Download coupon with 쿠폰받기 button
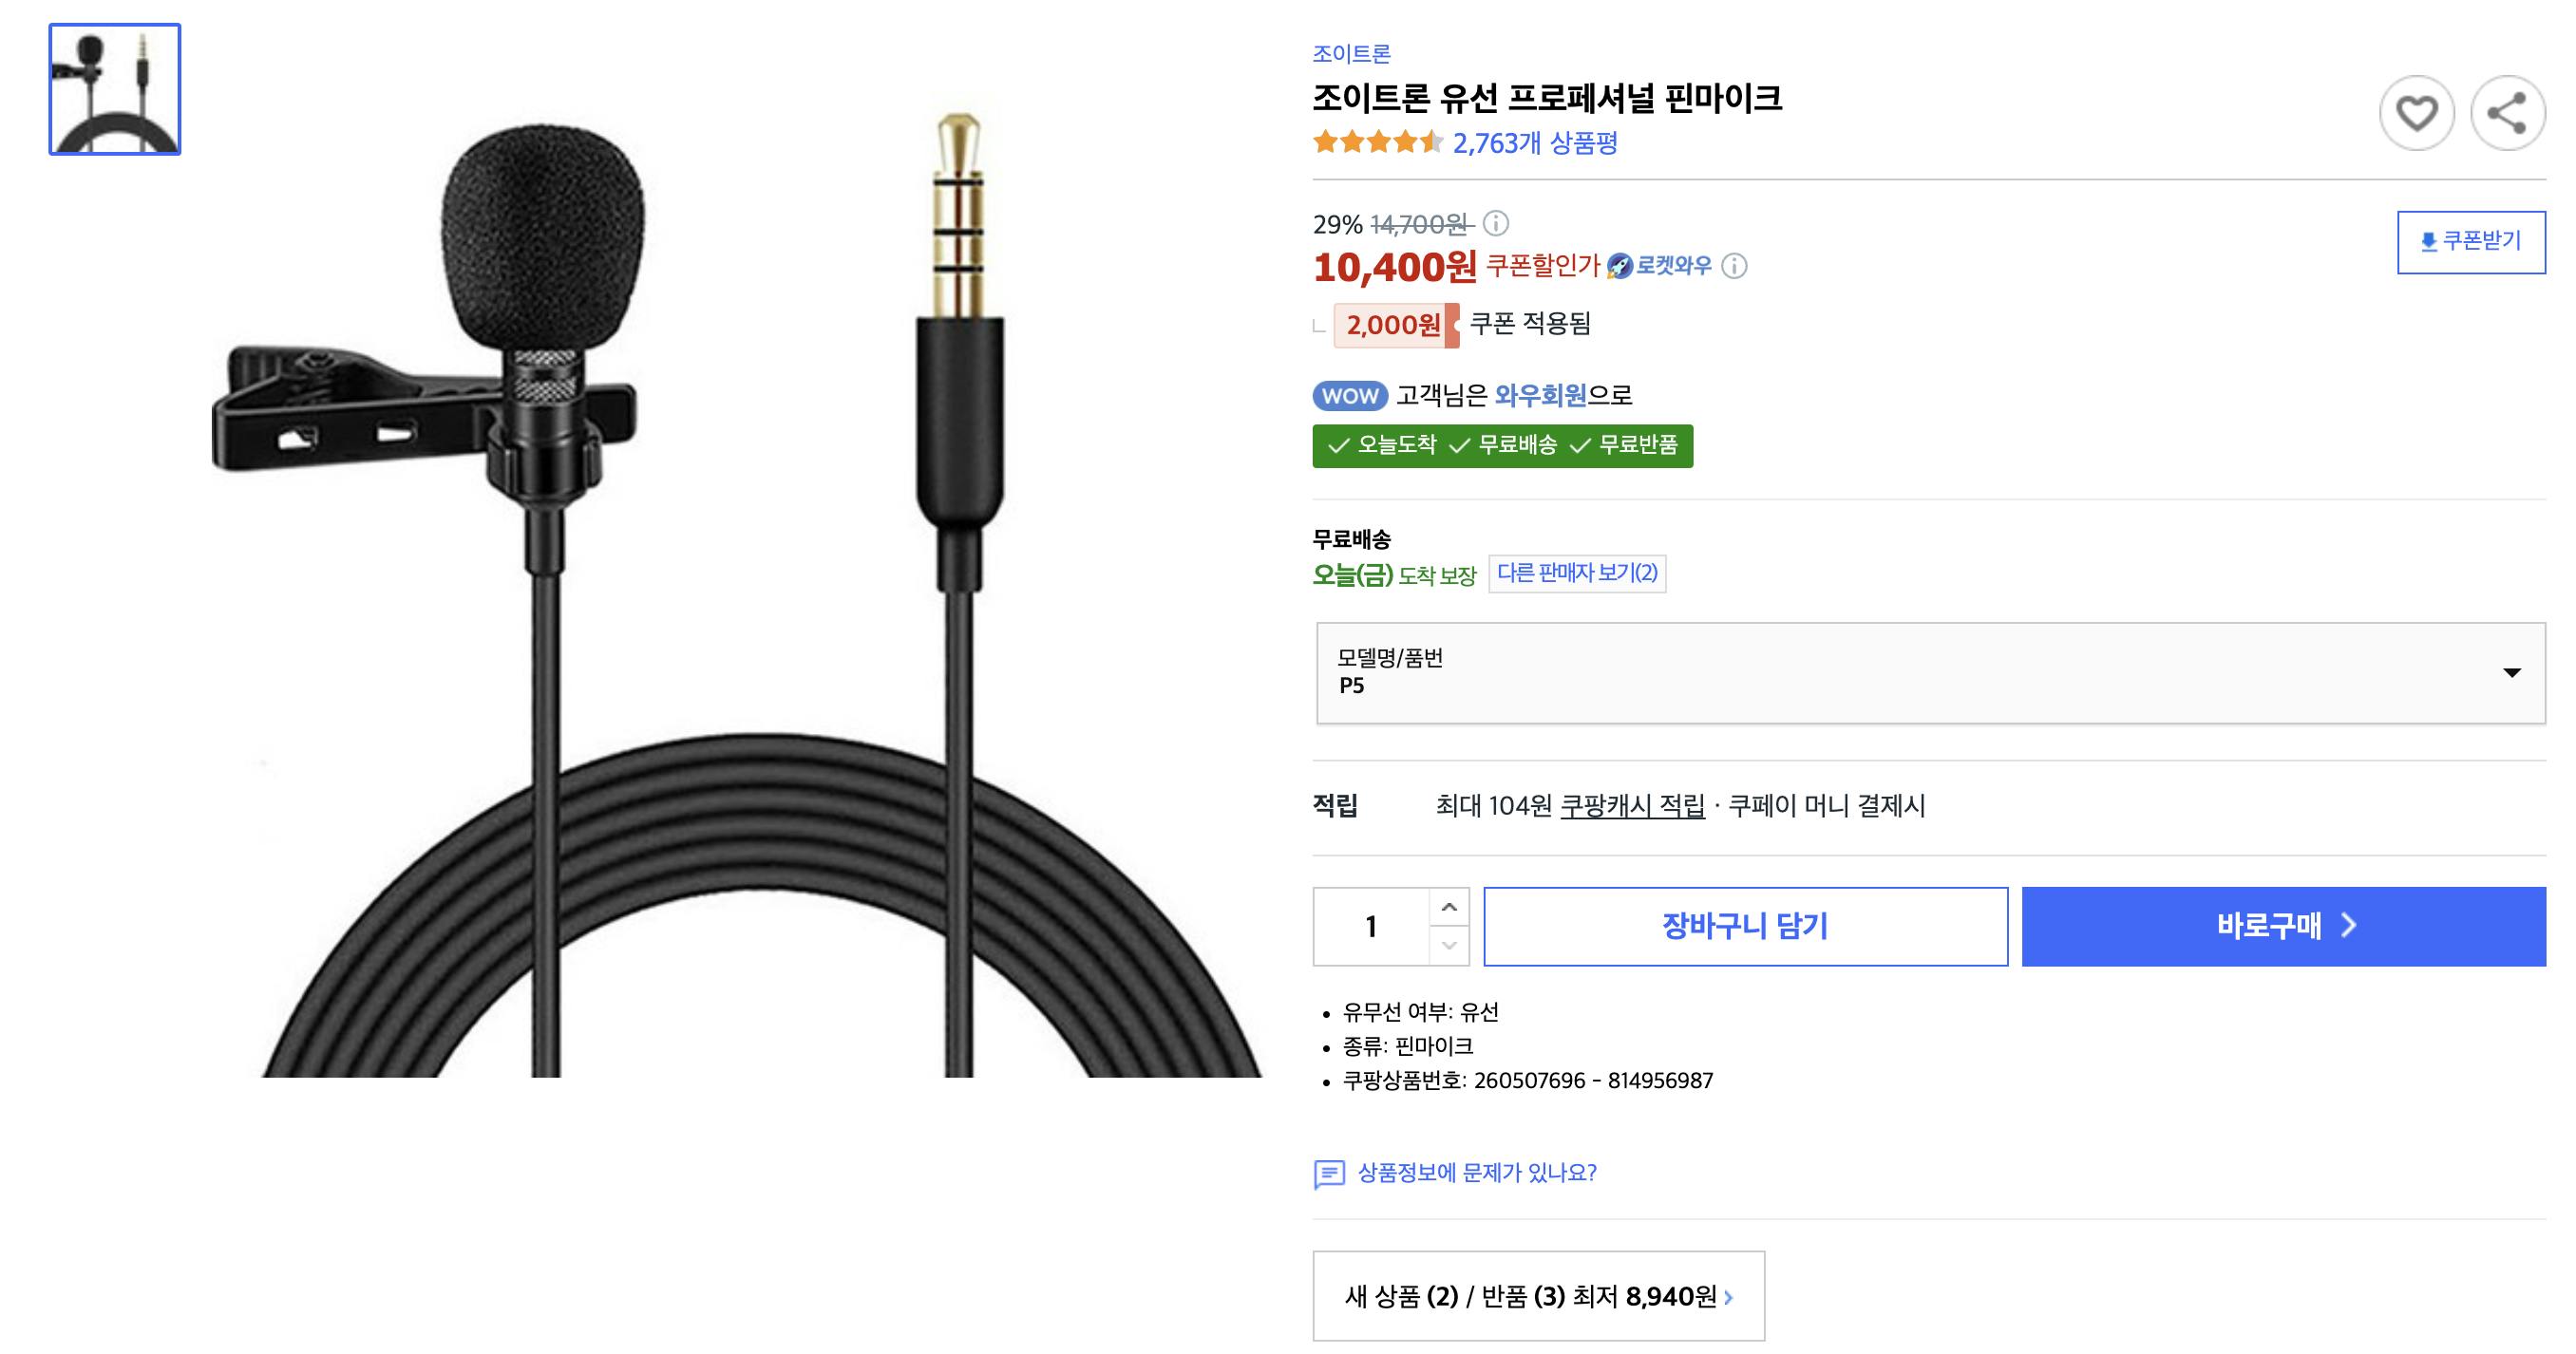This screenshot has width=2576, height=1354. pos(2471,242)
